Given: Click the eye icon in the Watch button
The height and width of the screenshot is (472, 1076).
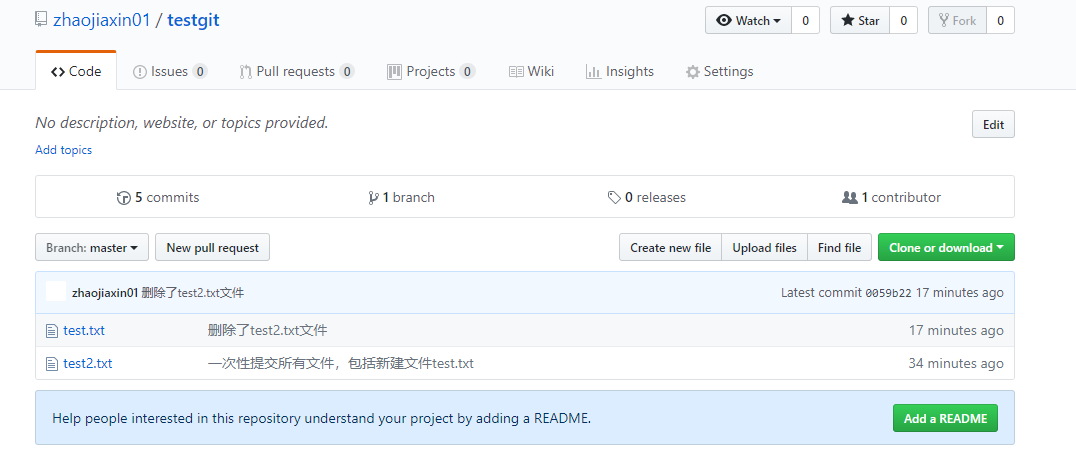Looking at the screenshot, I should [724, 21].
